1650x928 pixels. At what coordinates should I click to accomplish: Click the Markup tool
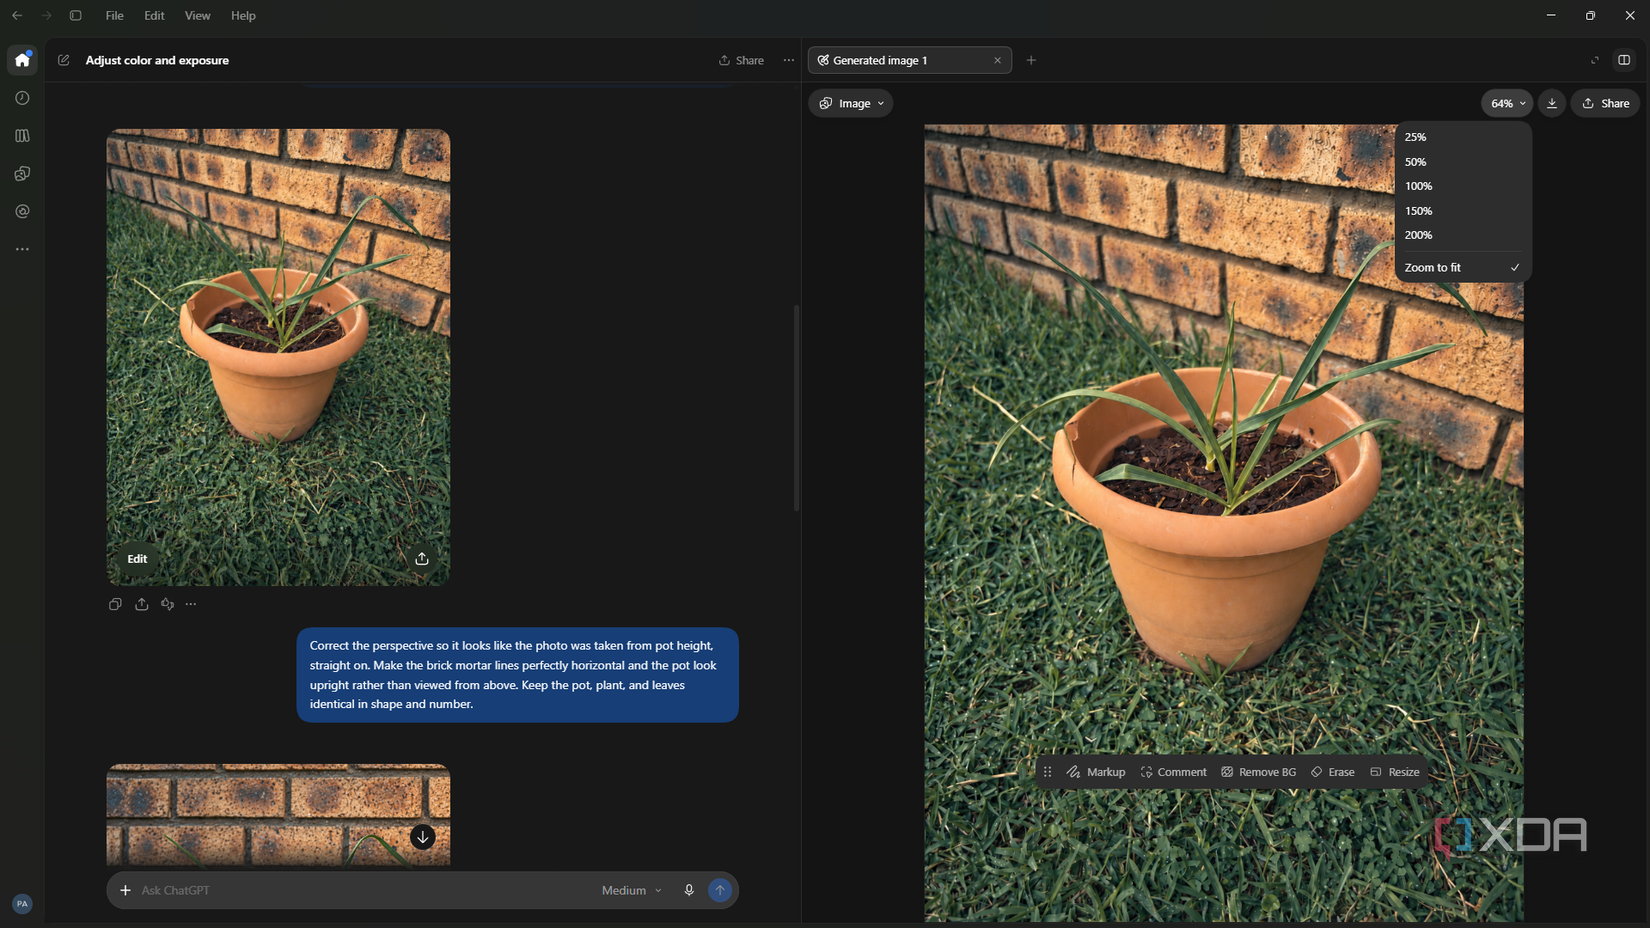point(1096,772)
